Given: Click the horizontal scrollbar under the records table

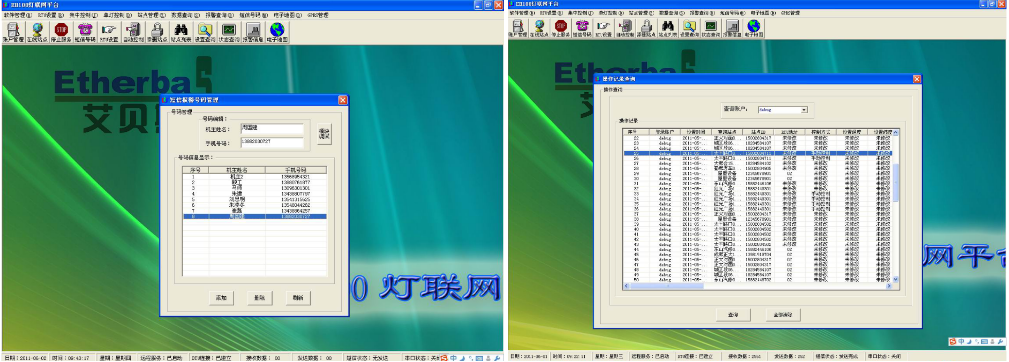Looking at the screenshot, I should coord(757,285).
